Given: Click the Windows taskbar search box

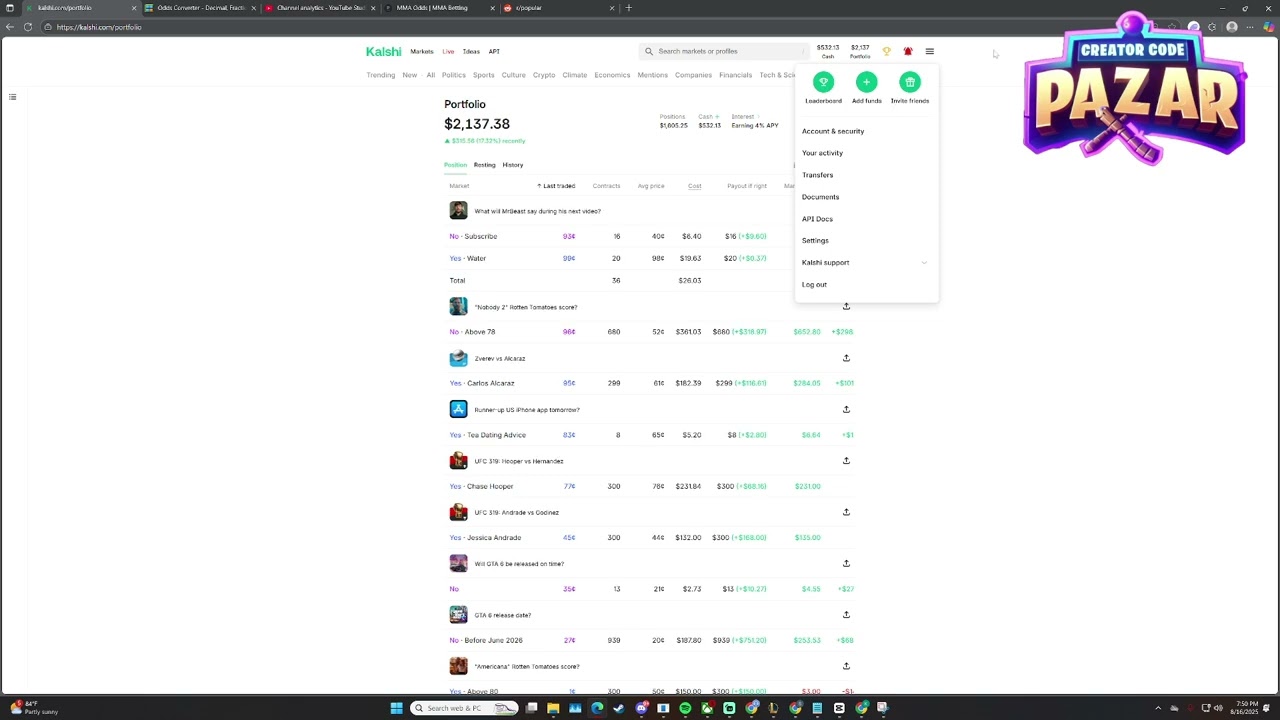Looking at the screenshot, I should tap(465, 708).
